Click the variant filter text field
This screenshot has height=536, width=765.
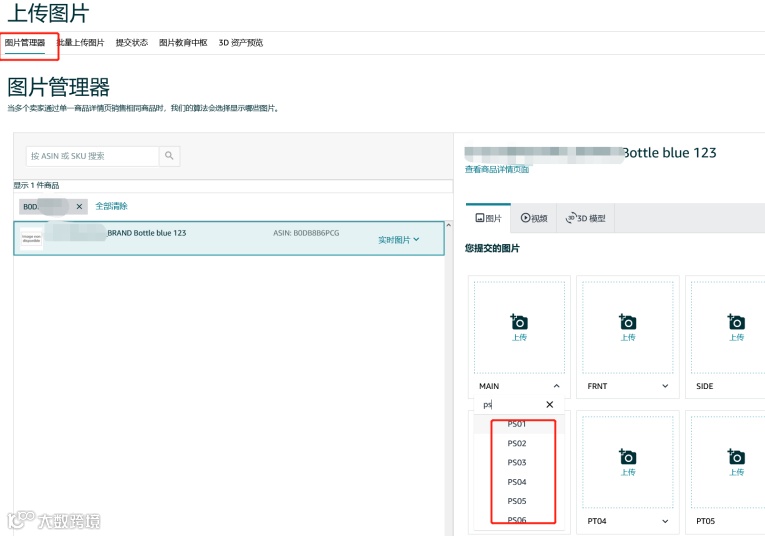click(510, 405)
